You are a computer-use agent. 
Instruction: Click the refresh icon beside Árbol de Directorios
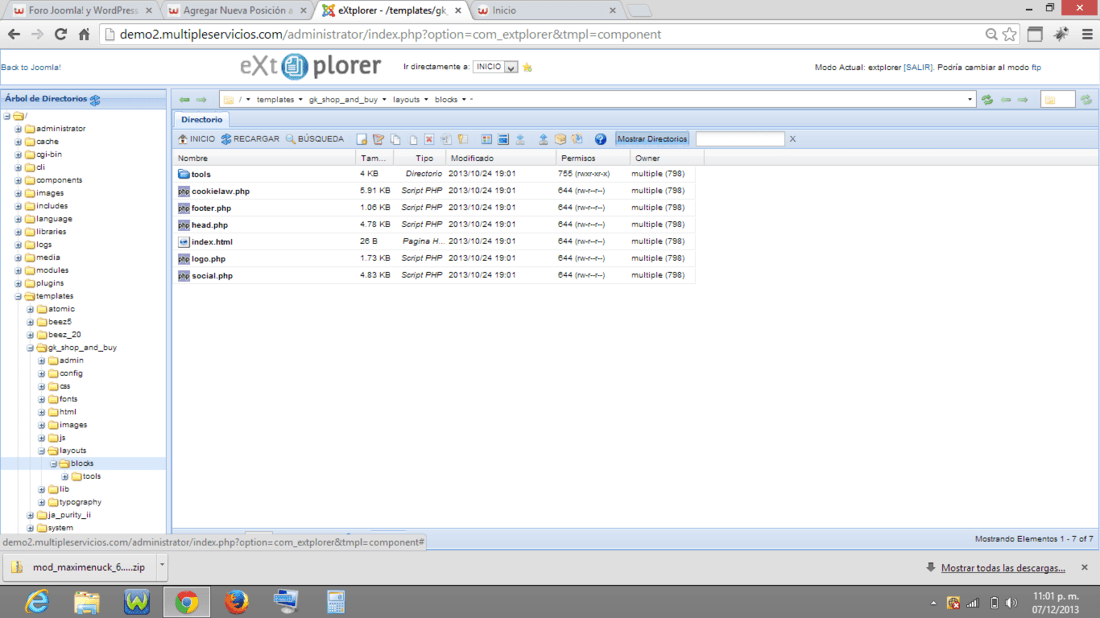point(95,100)
